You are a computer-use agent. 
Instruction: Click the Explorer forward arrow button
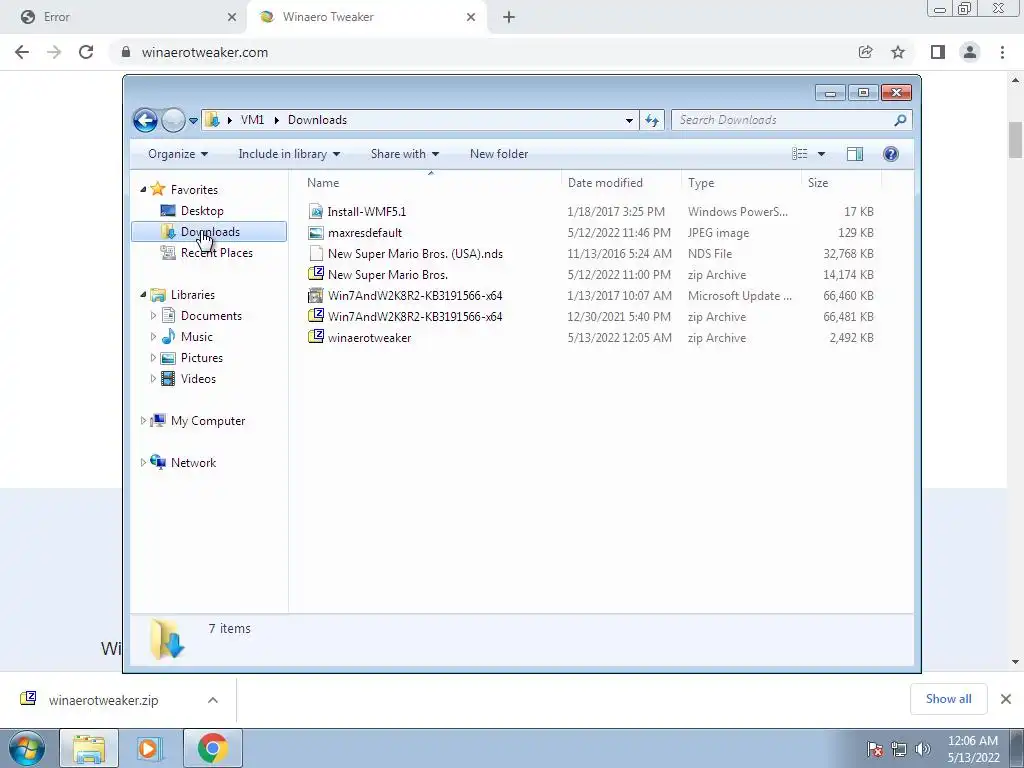173,120
